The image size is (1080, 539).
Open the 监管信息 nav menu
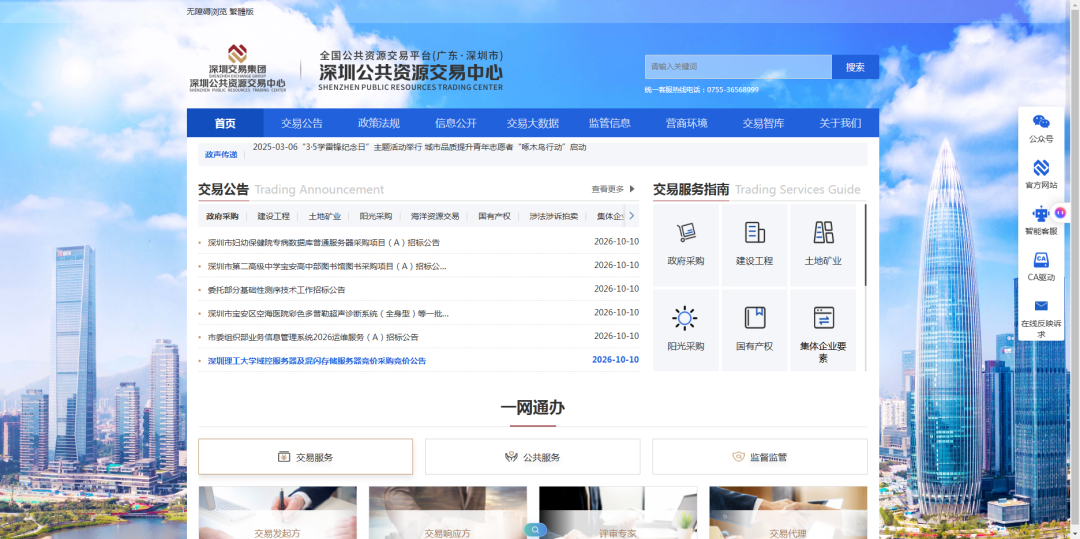[x=610, y=123]
